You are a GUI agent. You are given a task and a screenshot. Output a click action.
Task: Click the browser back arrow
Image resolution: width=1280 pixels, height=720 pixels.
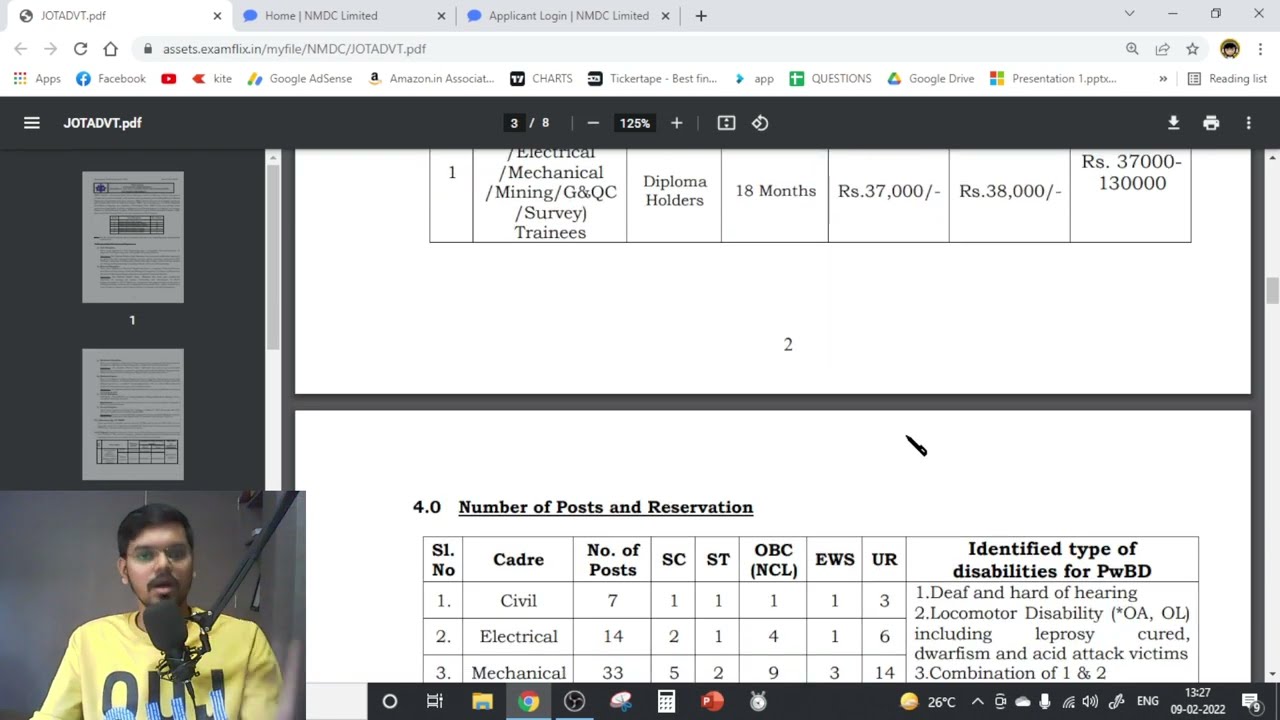(x=21, y=49)
